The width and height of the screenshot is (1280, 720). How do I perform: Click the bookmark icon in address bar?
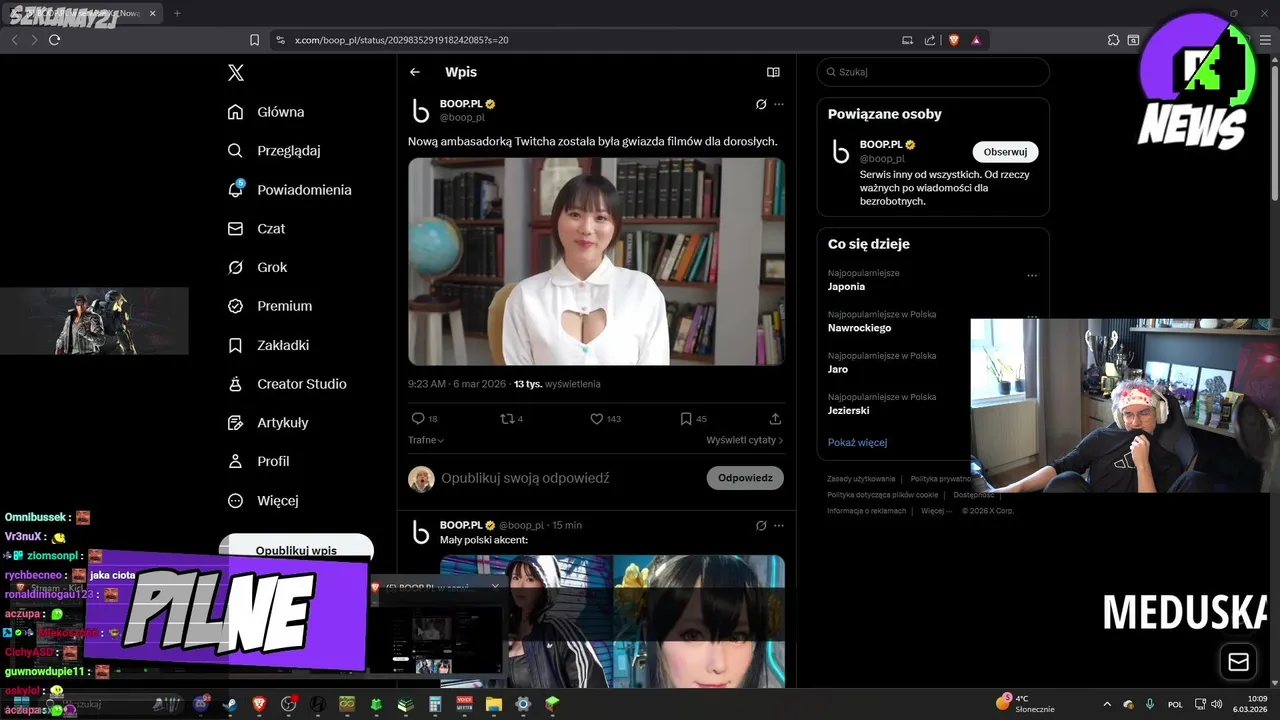[254, 40]
